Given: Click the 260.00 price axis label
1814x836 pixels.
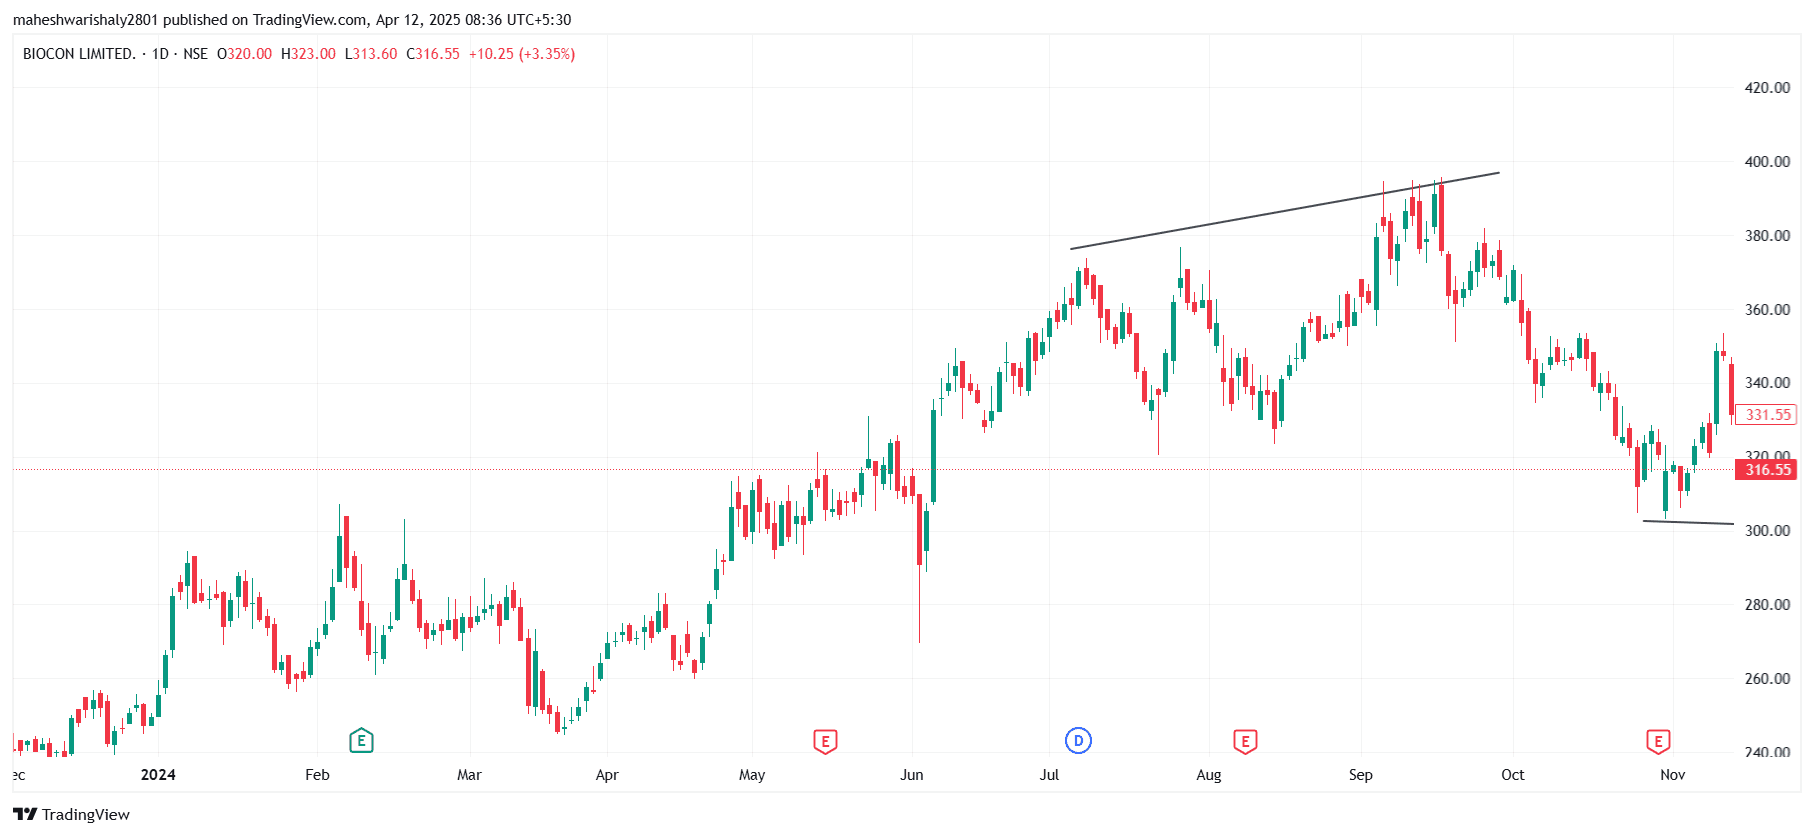Looking at the screenshot, I should [x=1767, y=679].
